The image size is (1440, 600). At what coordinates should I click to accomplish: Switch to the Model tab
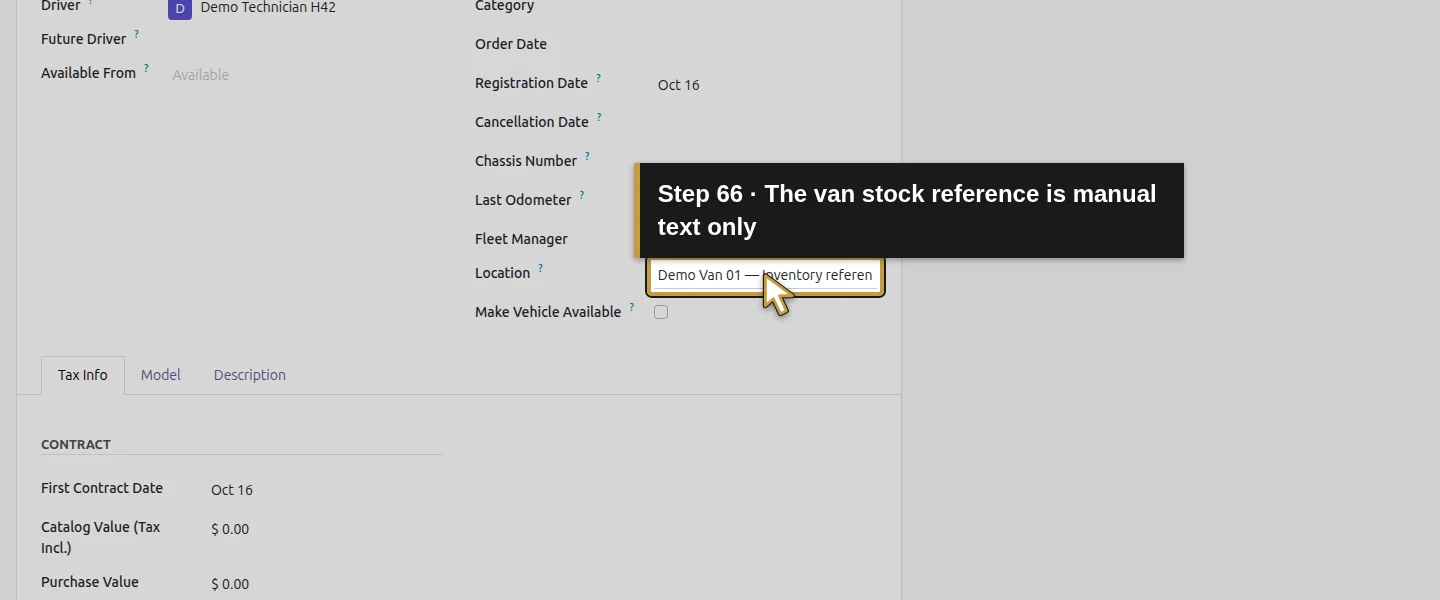(161, 375)
